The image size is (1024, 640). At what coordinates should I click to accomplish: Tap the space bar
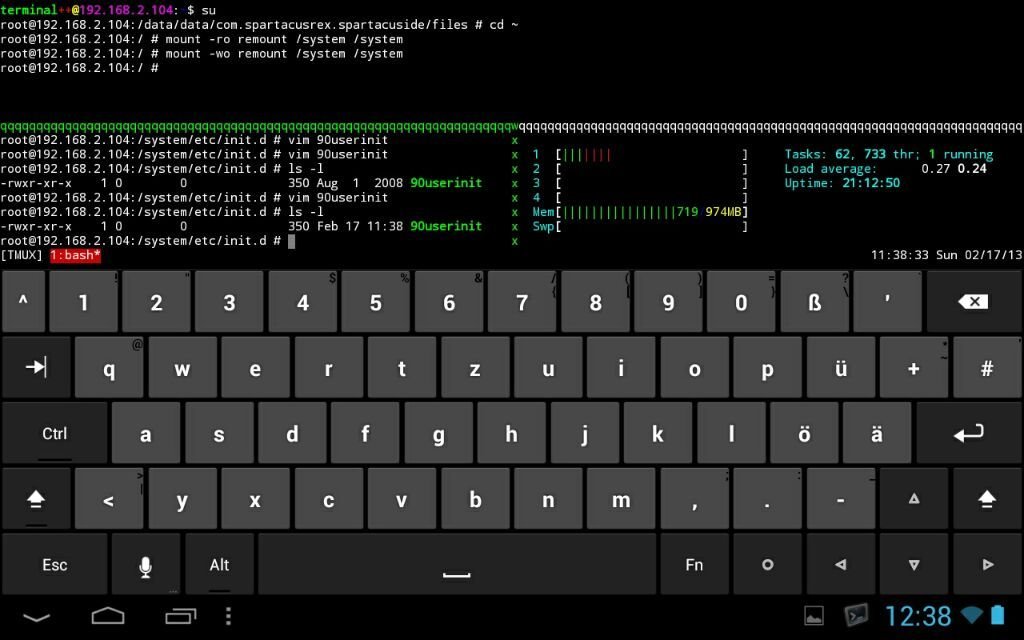[x=457, y=565]
